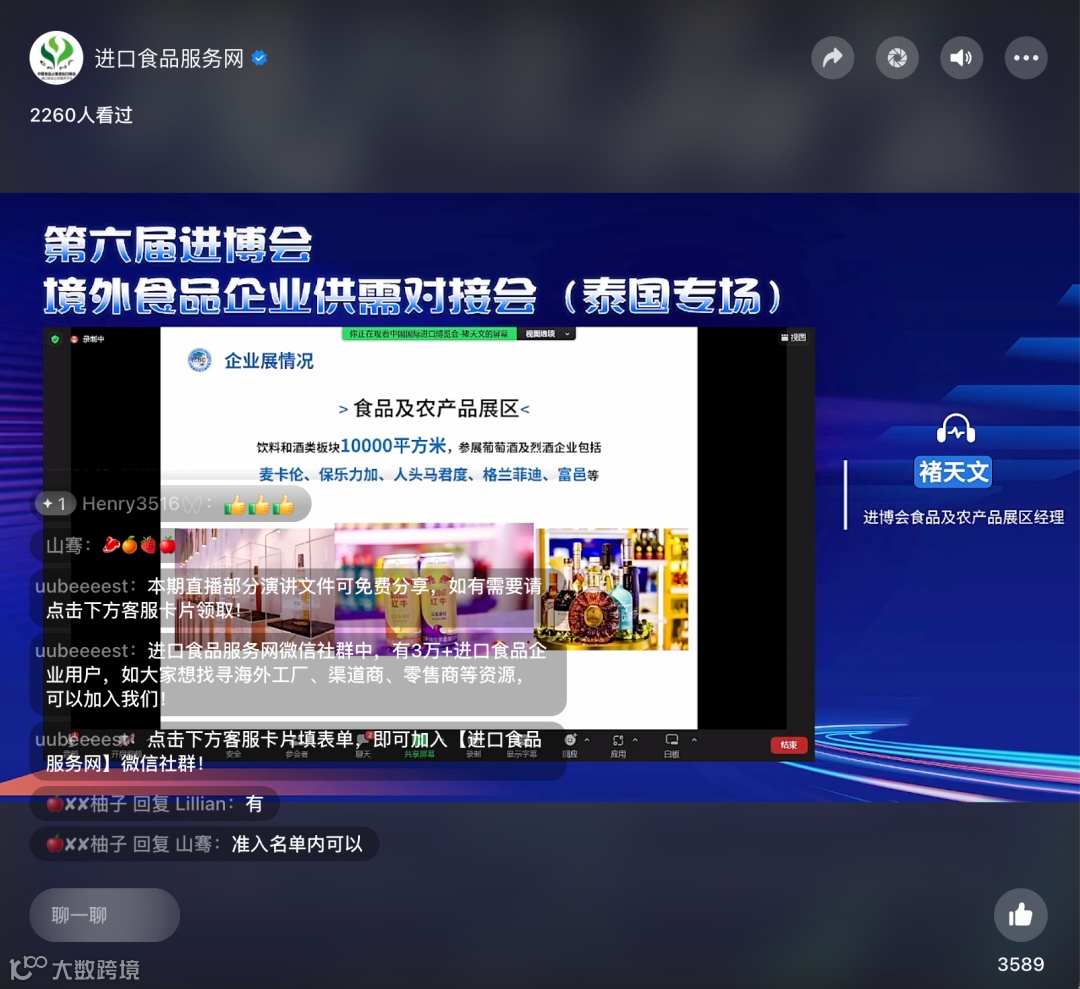Click the 褚天文 speaker name badge
Image resolution: width=1080 pixels, height=989 pixels.
953,472
